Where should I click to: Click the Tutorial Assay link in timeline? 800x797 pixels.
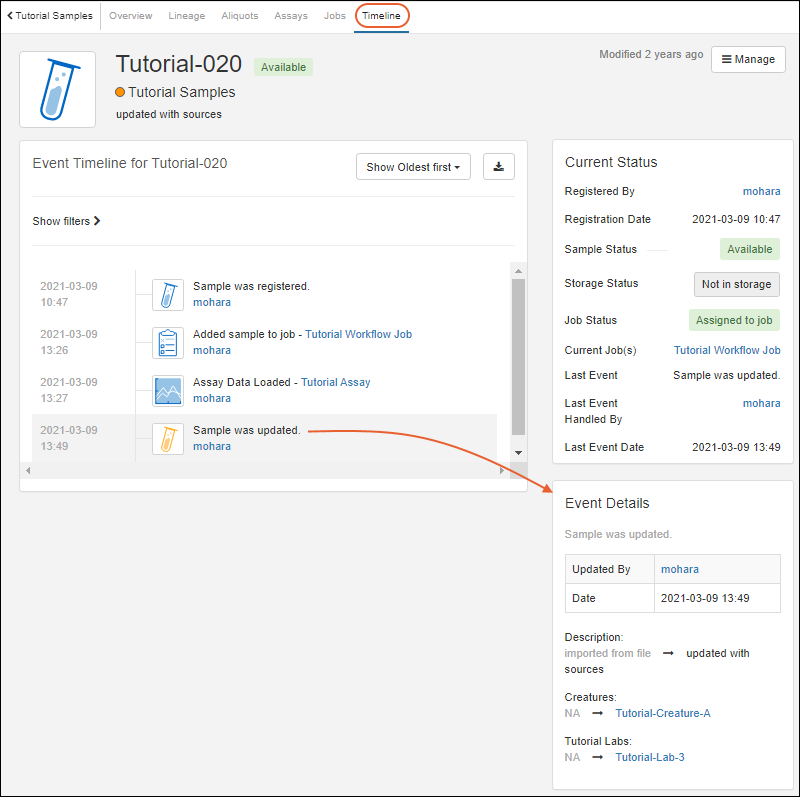pyautogui.click(x=335, y=382)
